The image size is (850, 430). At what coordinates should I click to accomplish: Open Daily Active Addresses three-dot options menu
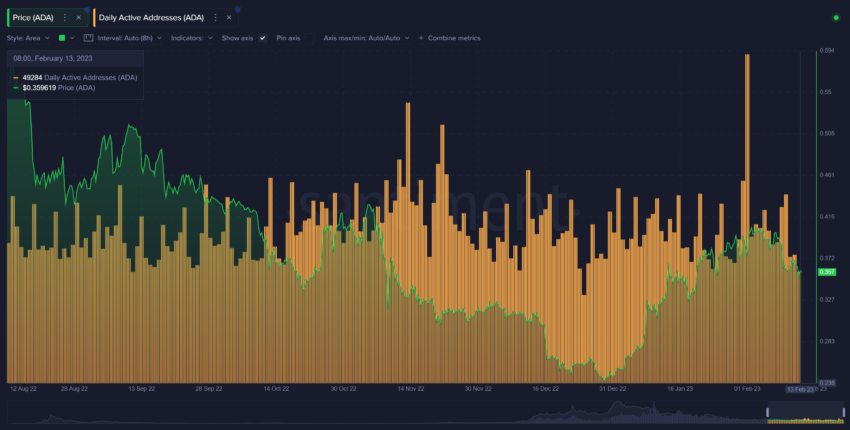[x=215, y=18]
